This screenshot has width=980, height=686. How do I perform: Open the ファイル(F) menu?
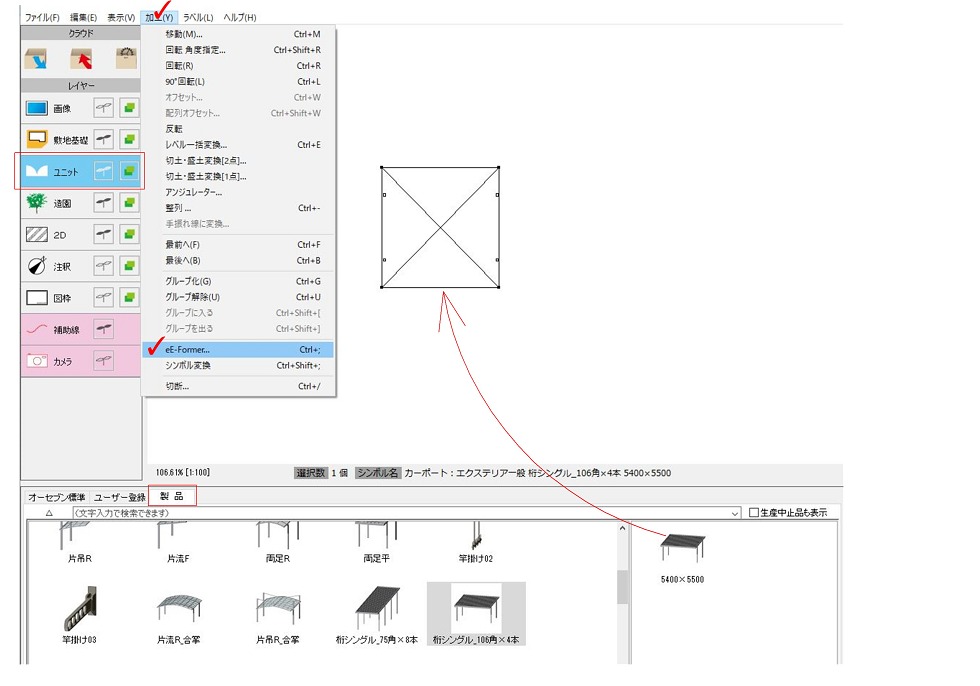point(42,17)
